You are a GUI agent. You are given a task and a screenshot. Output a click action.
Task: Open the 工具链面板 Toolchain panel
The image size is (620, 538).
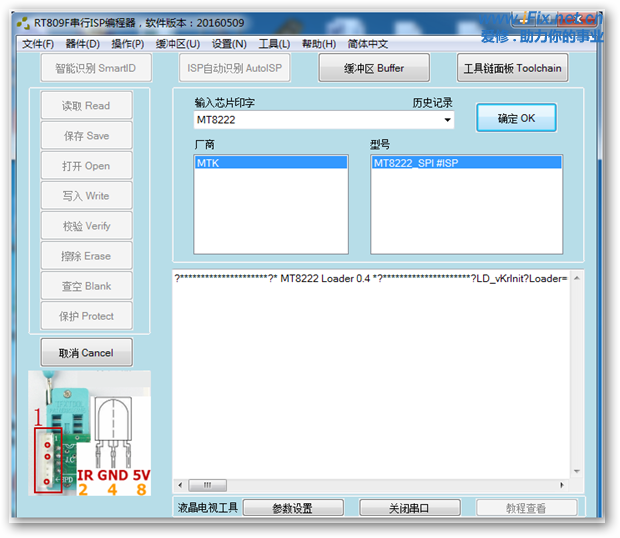pyautogui.click(x=512, y=68)
